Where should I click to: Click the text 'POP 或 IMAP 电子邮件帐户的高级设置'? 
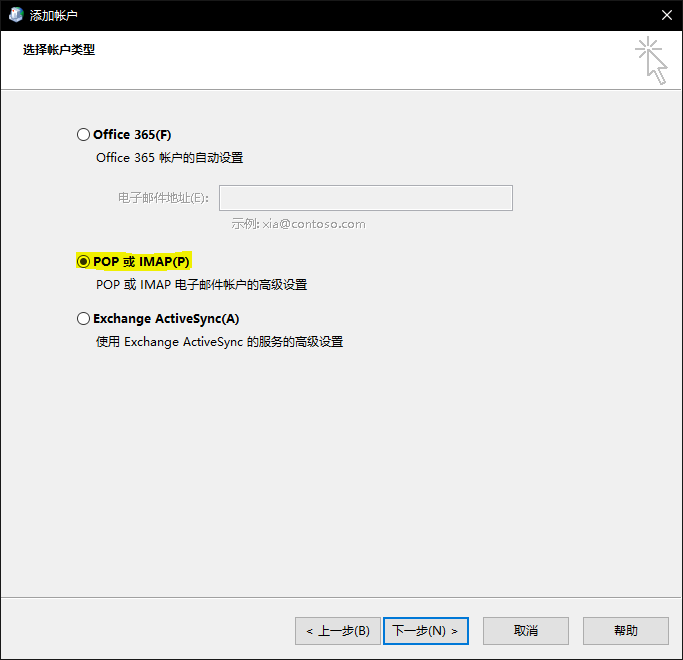pyautogui.click(x=201, y=285)
